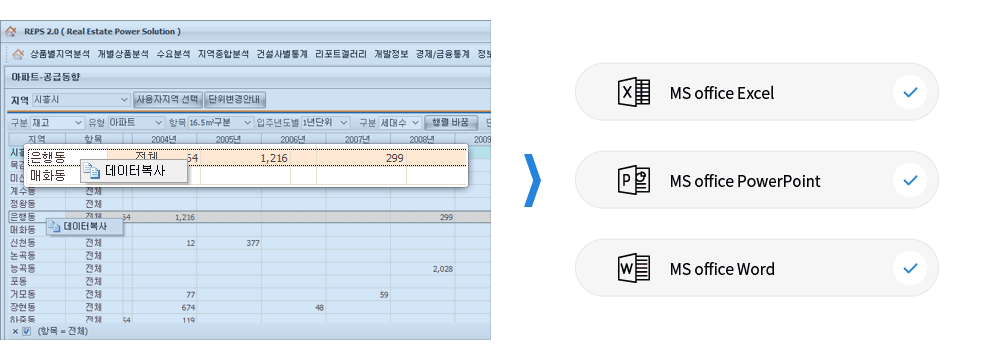Screen dimensions: 983x360
Task: Click the value 59 in the 거모동 row
Action: pos(384,294)
